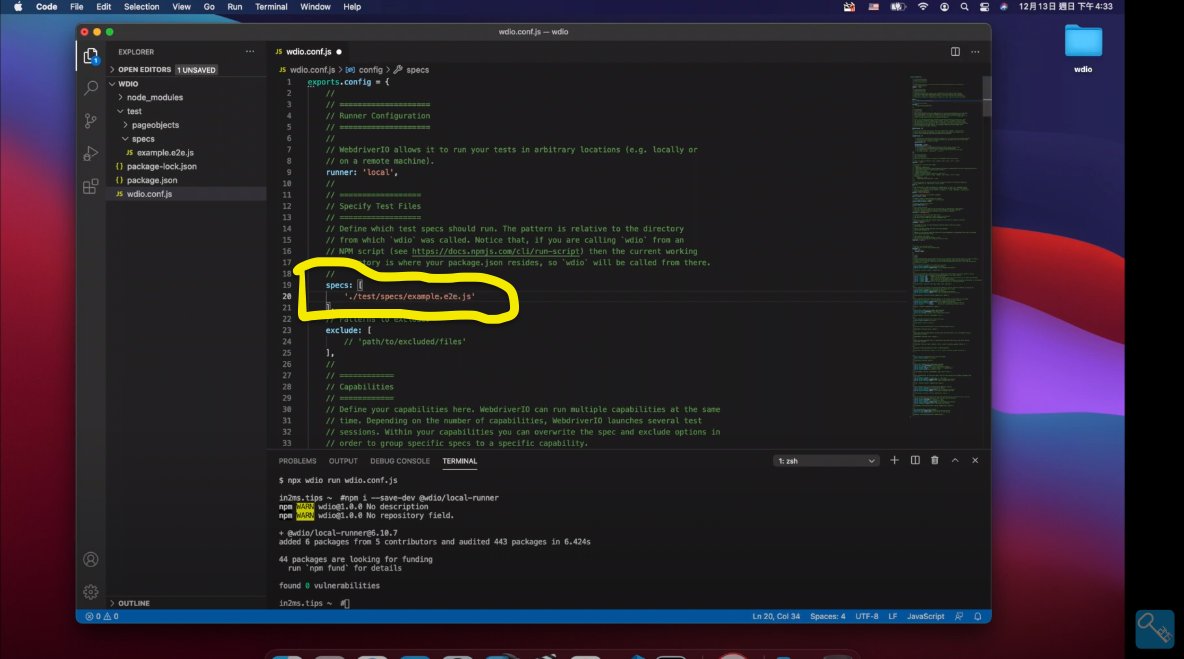Open editor More Actions menu
1184x659 pixels.
coord(976,52)
